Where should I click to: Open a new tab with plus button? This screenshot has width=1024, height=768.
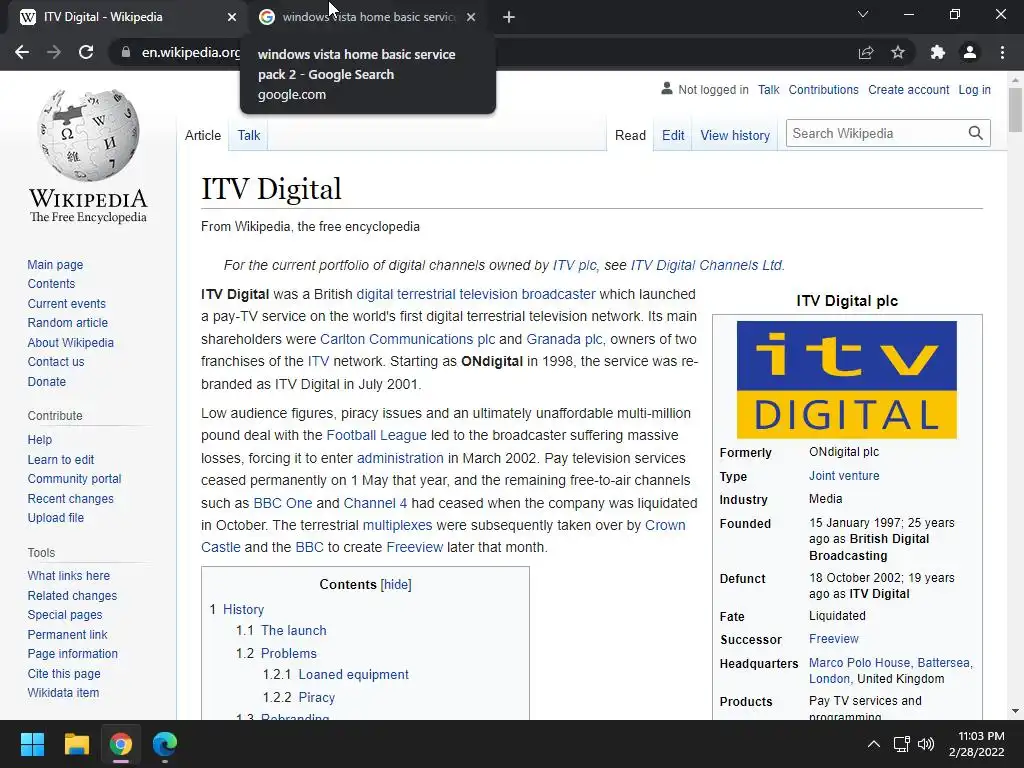coord(509,17)
